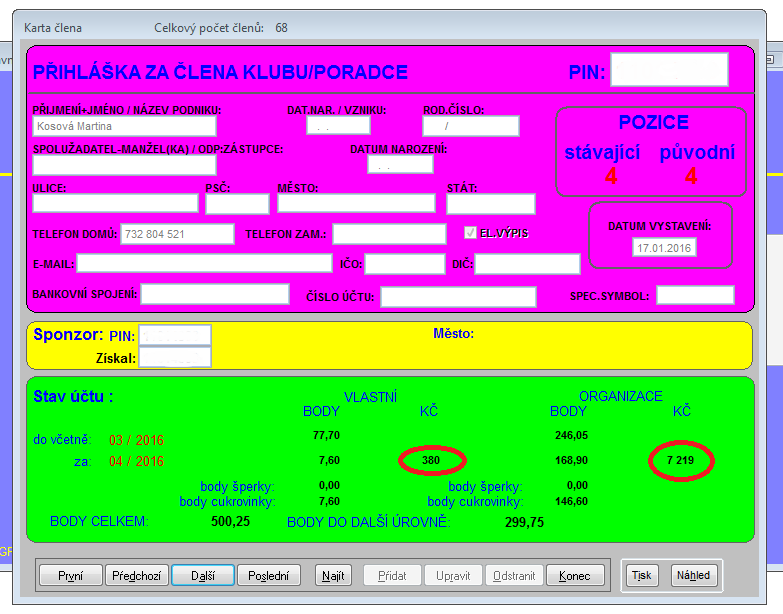Toggle the EL.VÝPIS checkbox
The image size is (783, 614).
pyautogui.click(x=471, y=233)
